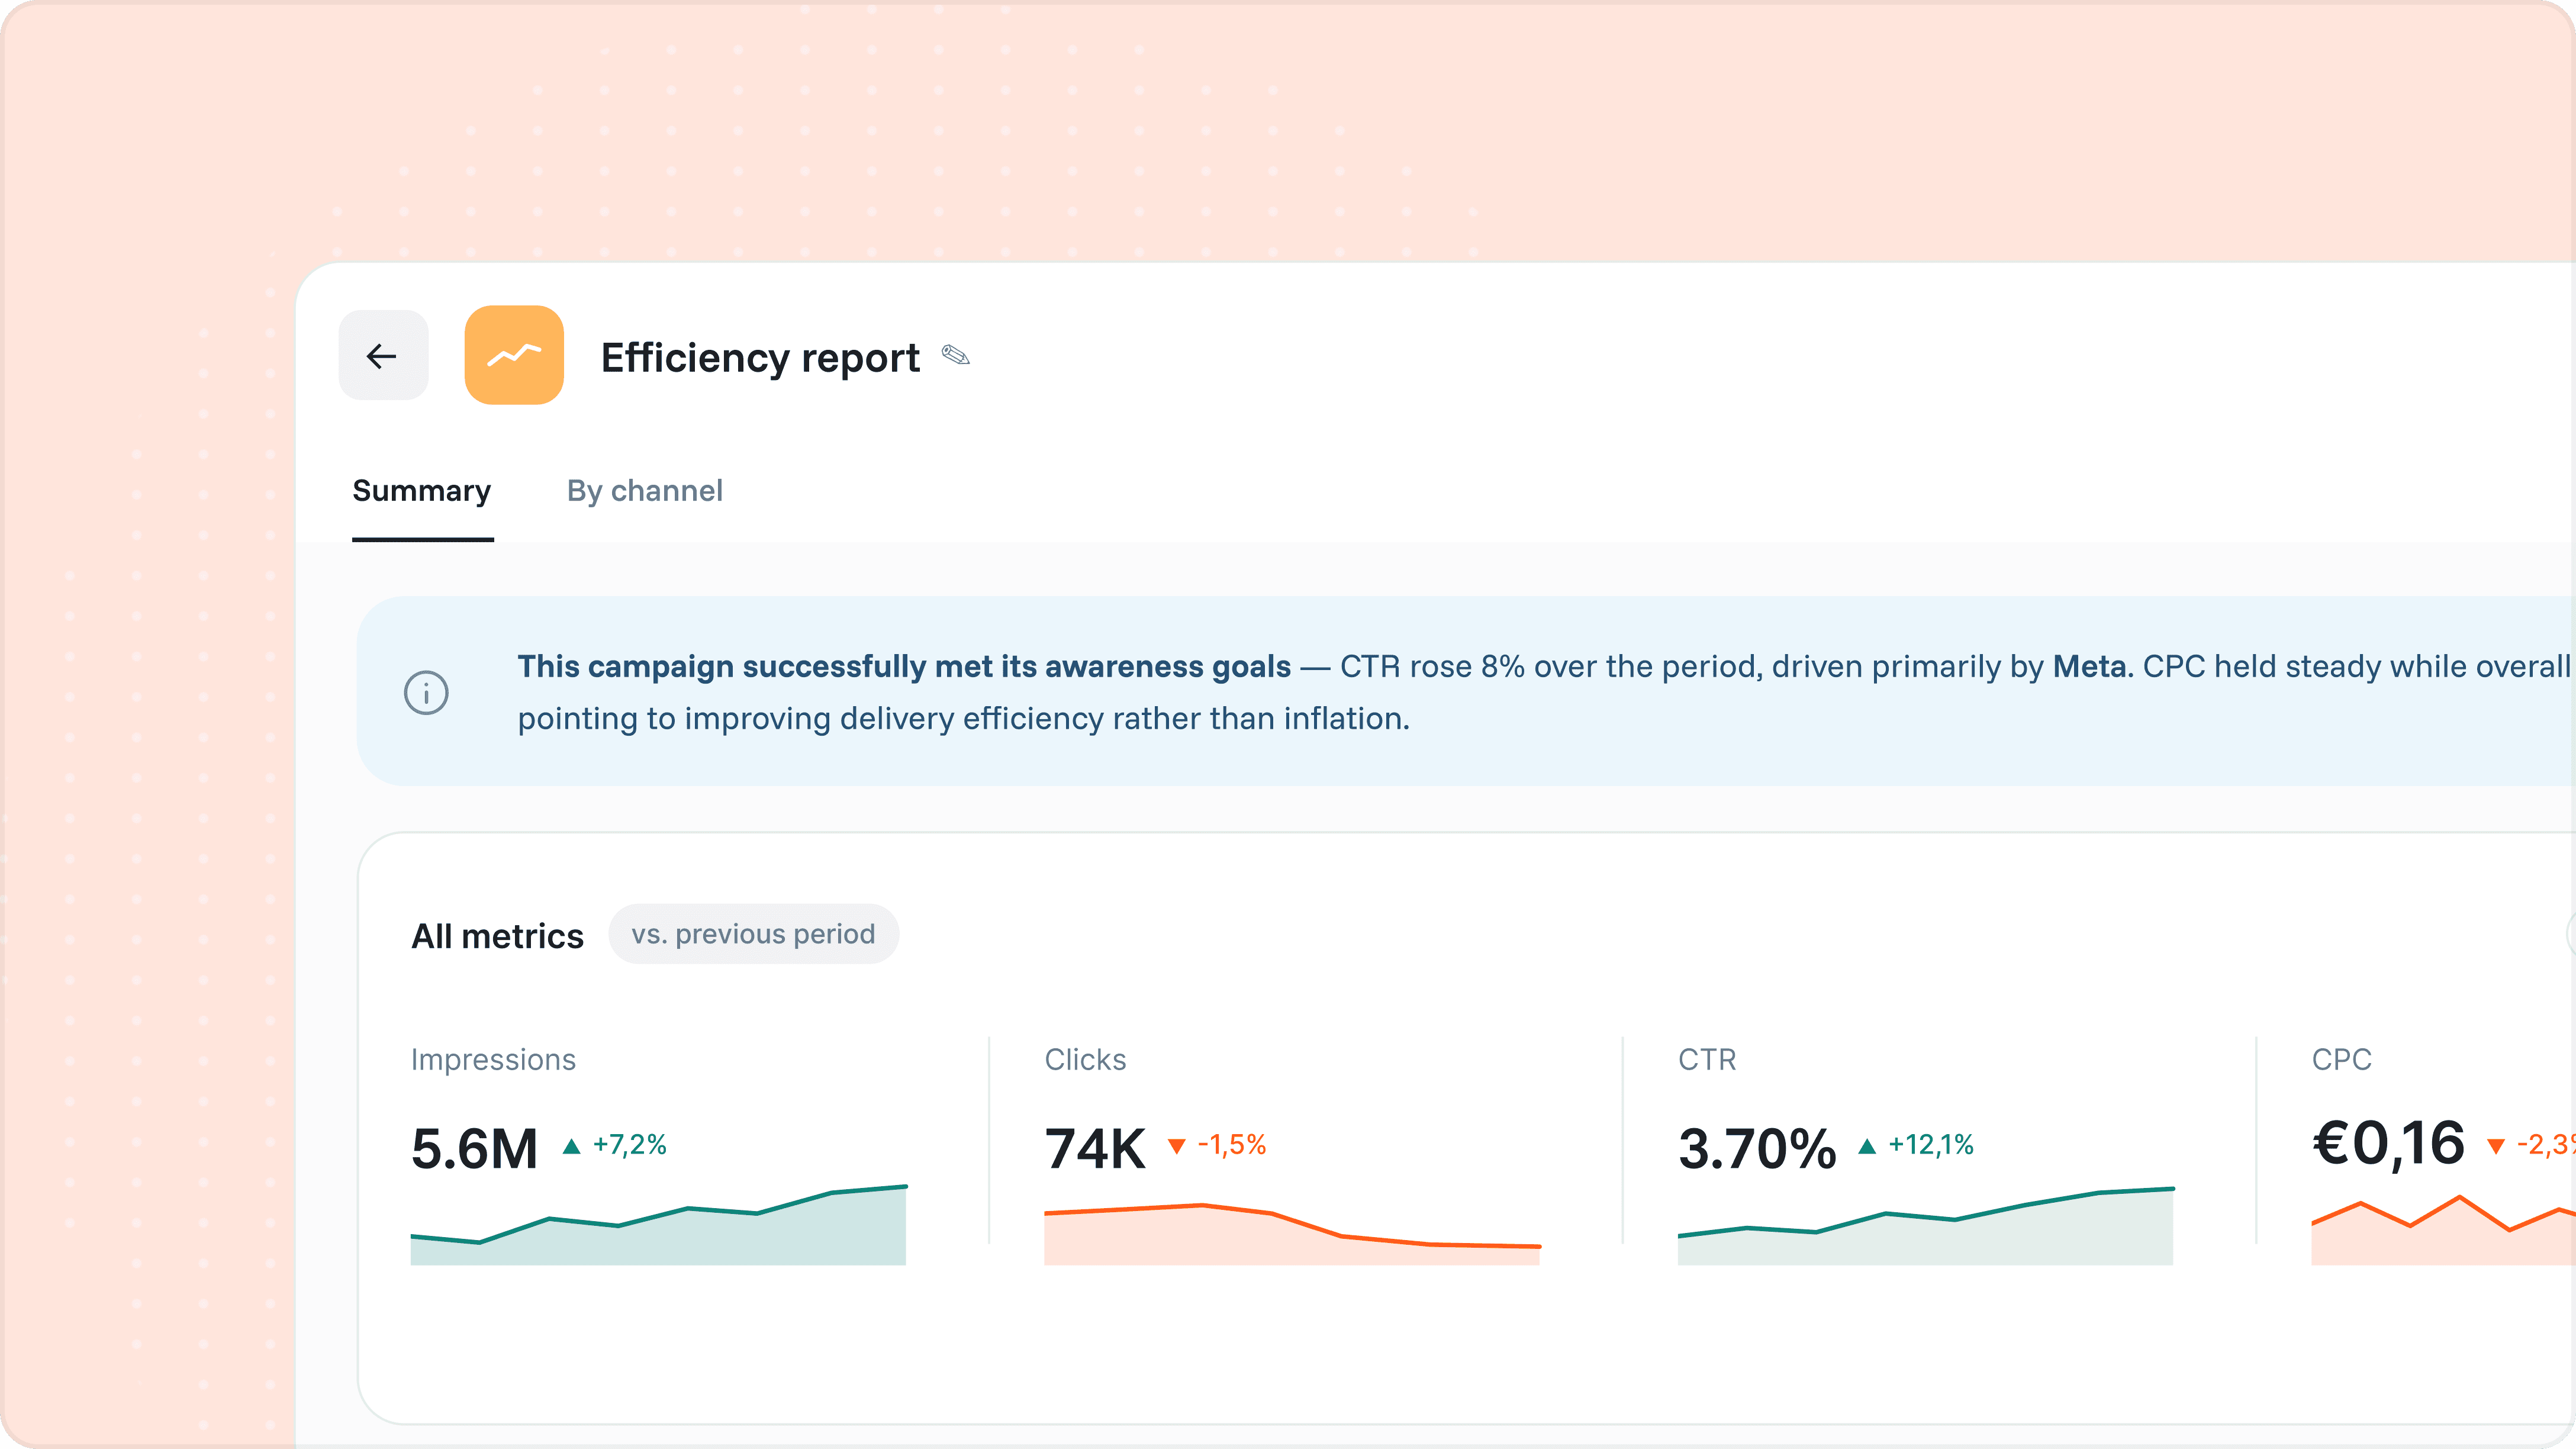Image resolution: width=2576 pixels, height=1449 pixels.
Task: Click the orange efficiency report chart icon
Action: (514, 355)
